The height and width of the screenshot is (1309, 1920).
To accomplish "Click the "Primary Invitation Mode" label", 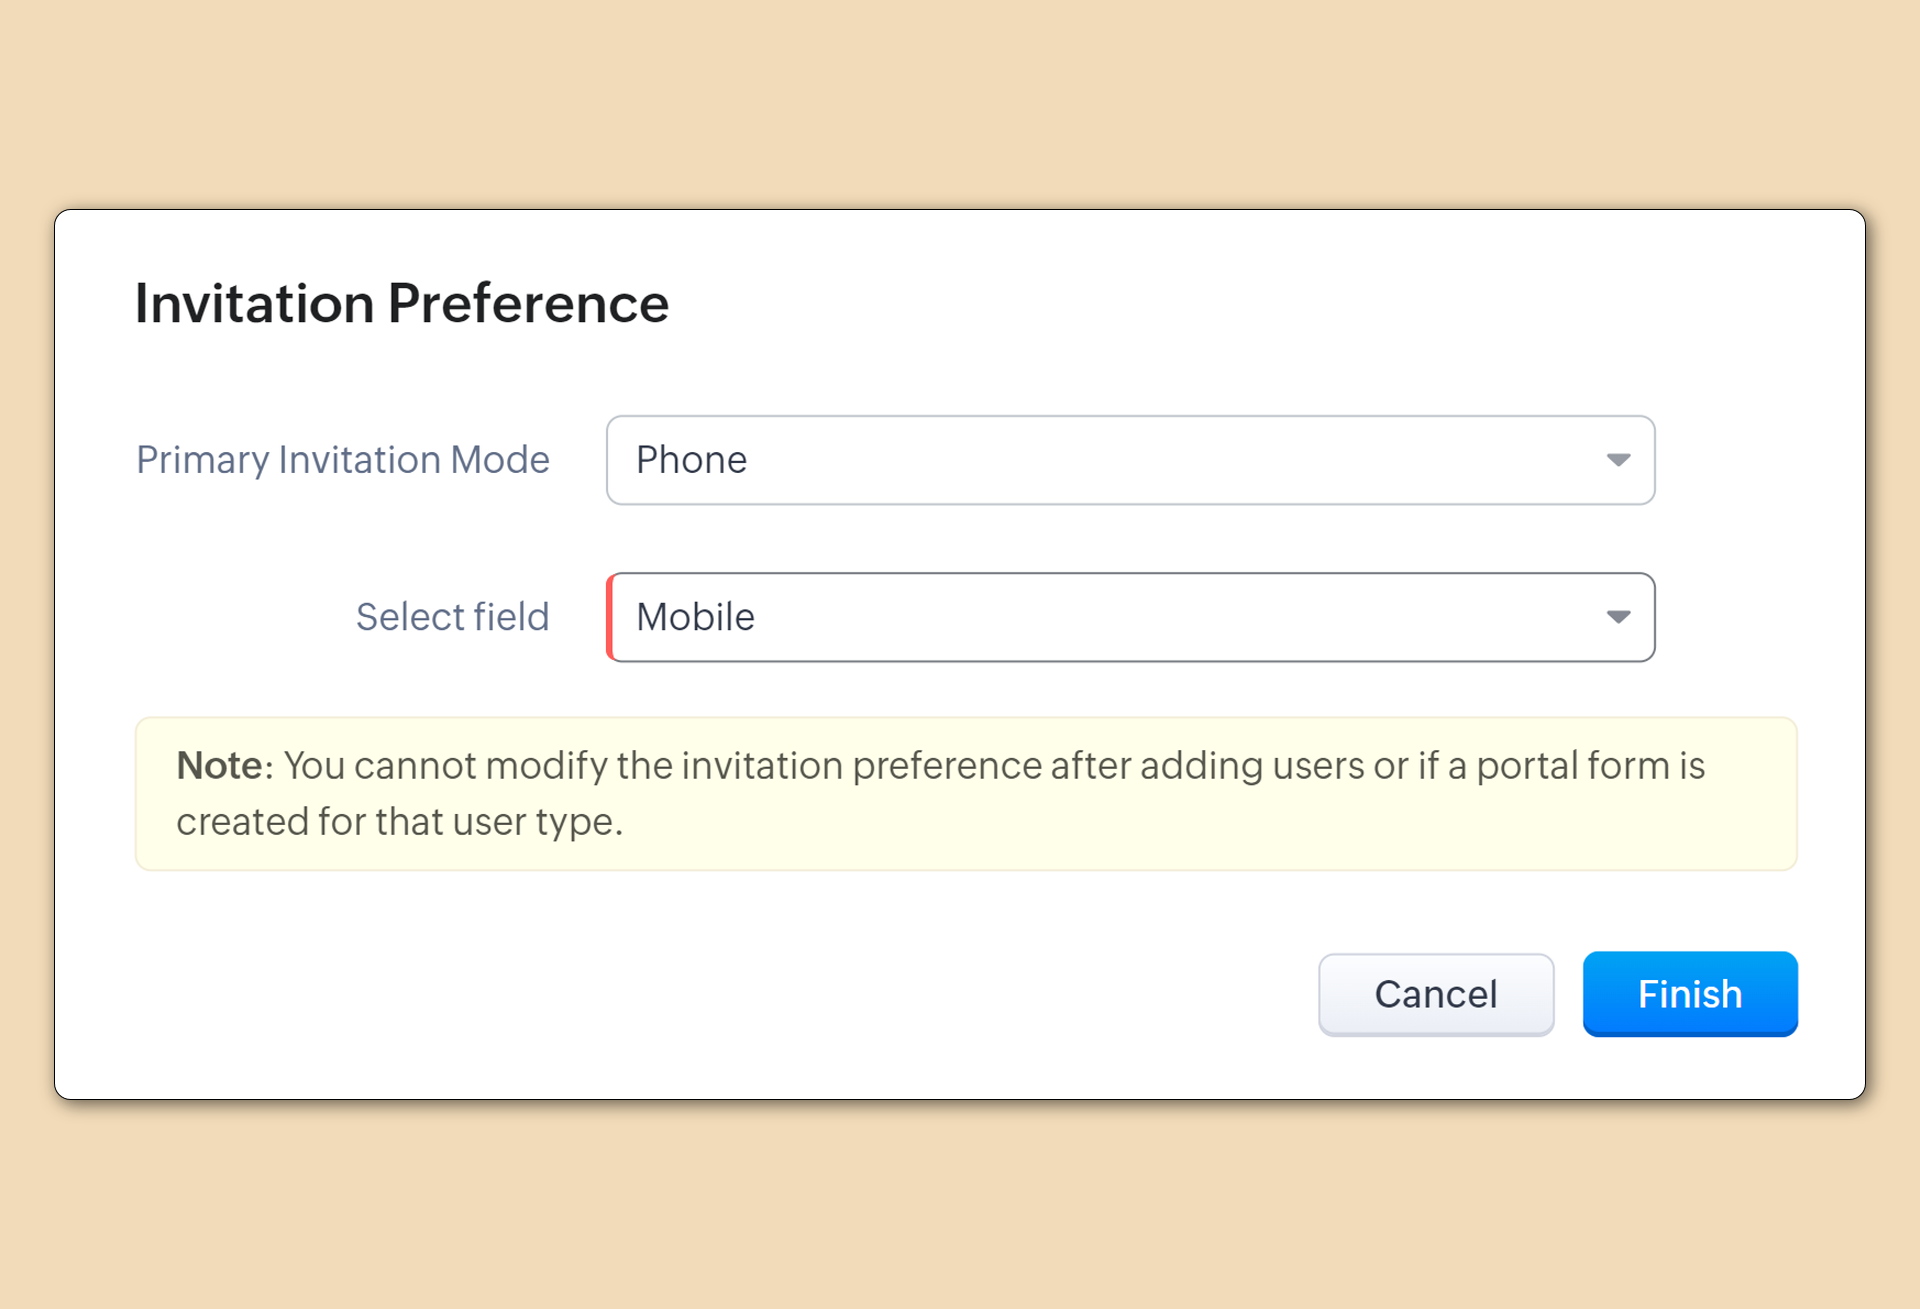I will (343, 460).
